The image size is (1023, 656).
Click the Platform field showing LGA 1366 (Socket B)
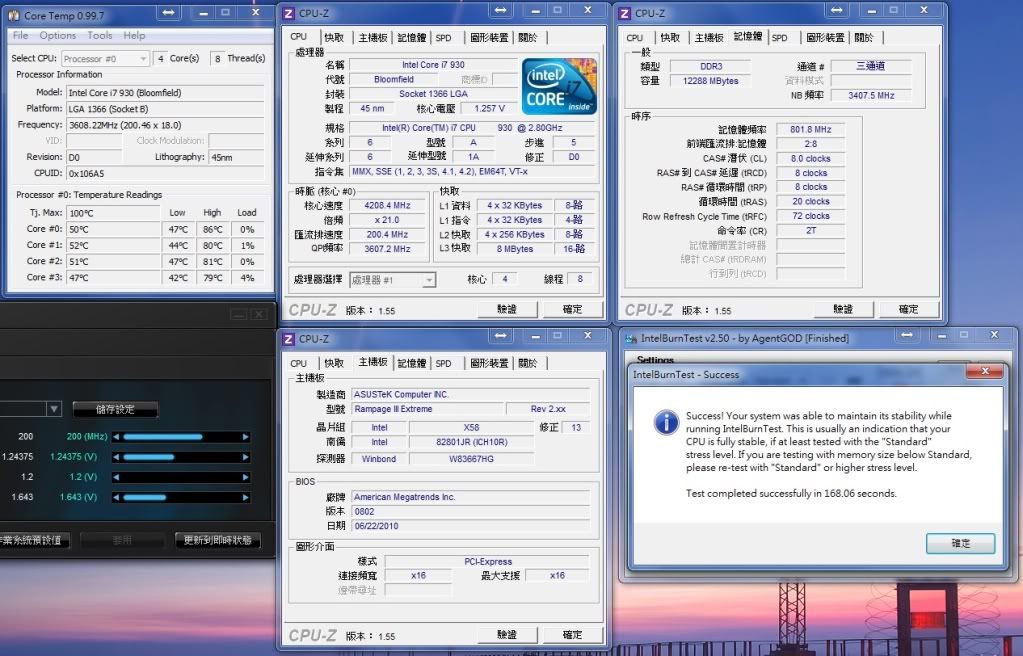pyautogui.click(x=166, y=109)
